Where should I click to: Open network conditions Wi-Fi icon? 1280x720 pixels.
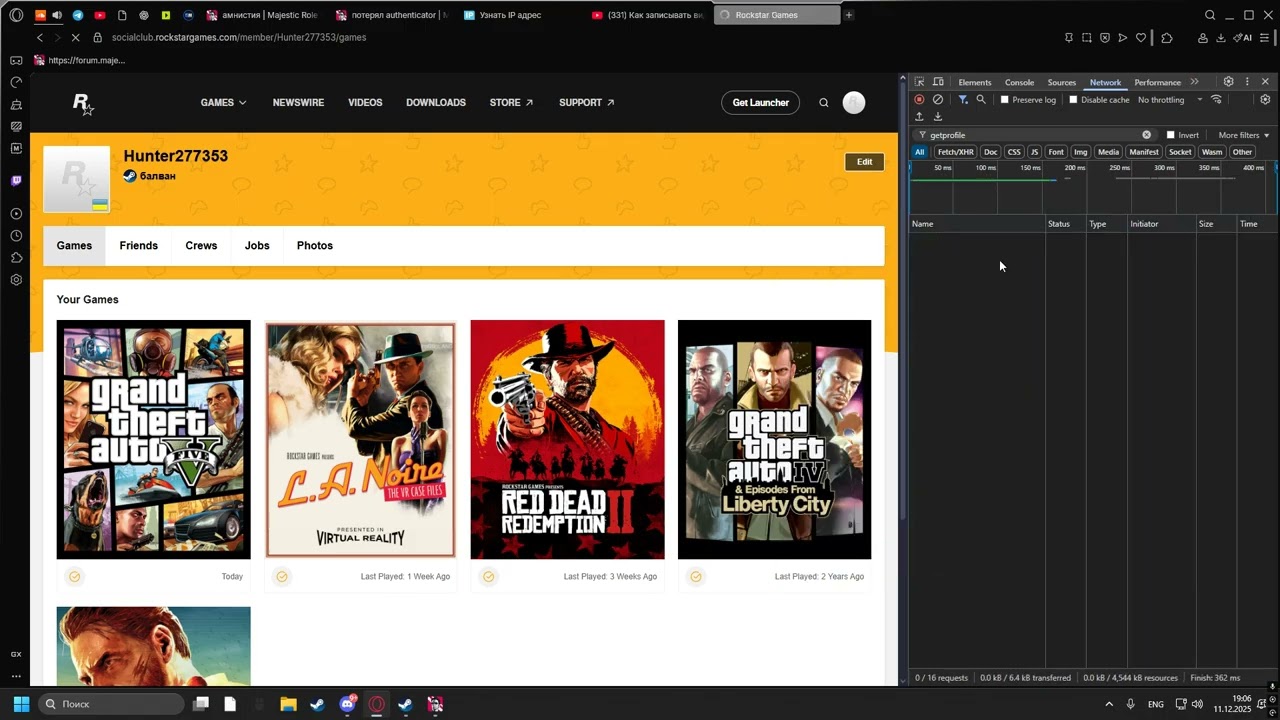pos(1216,100)
